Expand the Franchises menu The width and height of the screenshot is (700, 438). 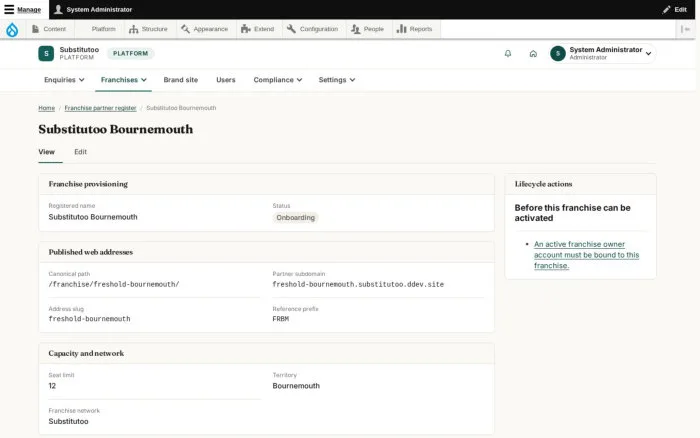coord(123,80)
